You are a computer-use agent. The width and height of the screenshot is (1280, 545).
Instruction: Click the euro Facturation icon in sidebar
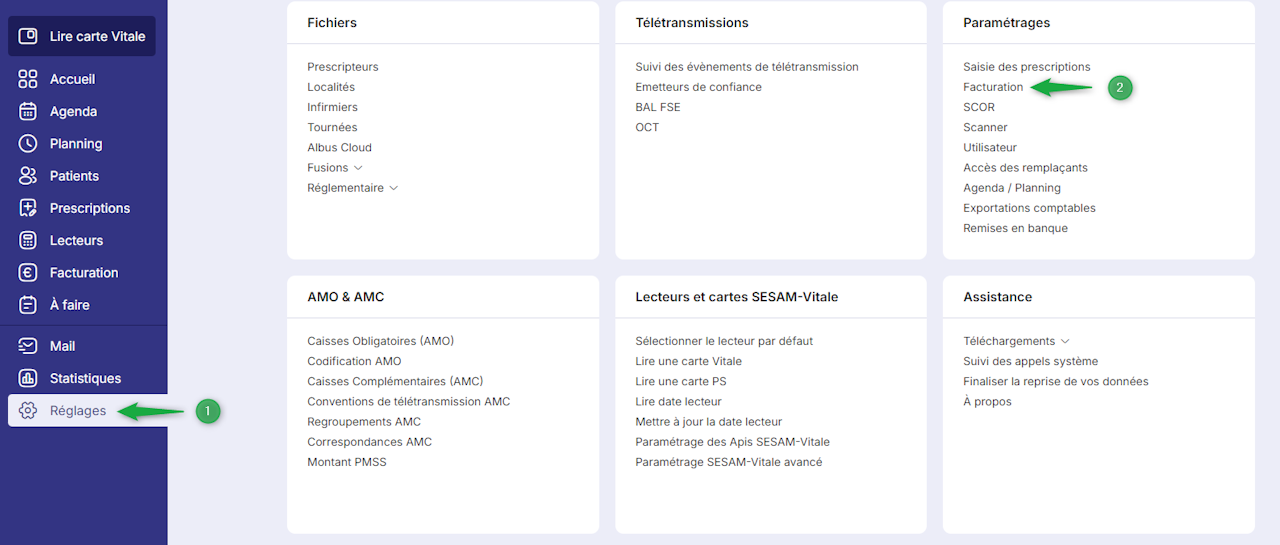click(x=28, y=272)
